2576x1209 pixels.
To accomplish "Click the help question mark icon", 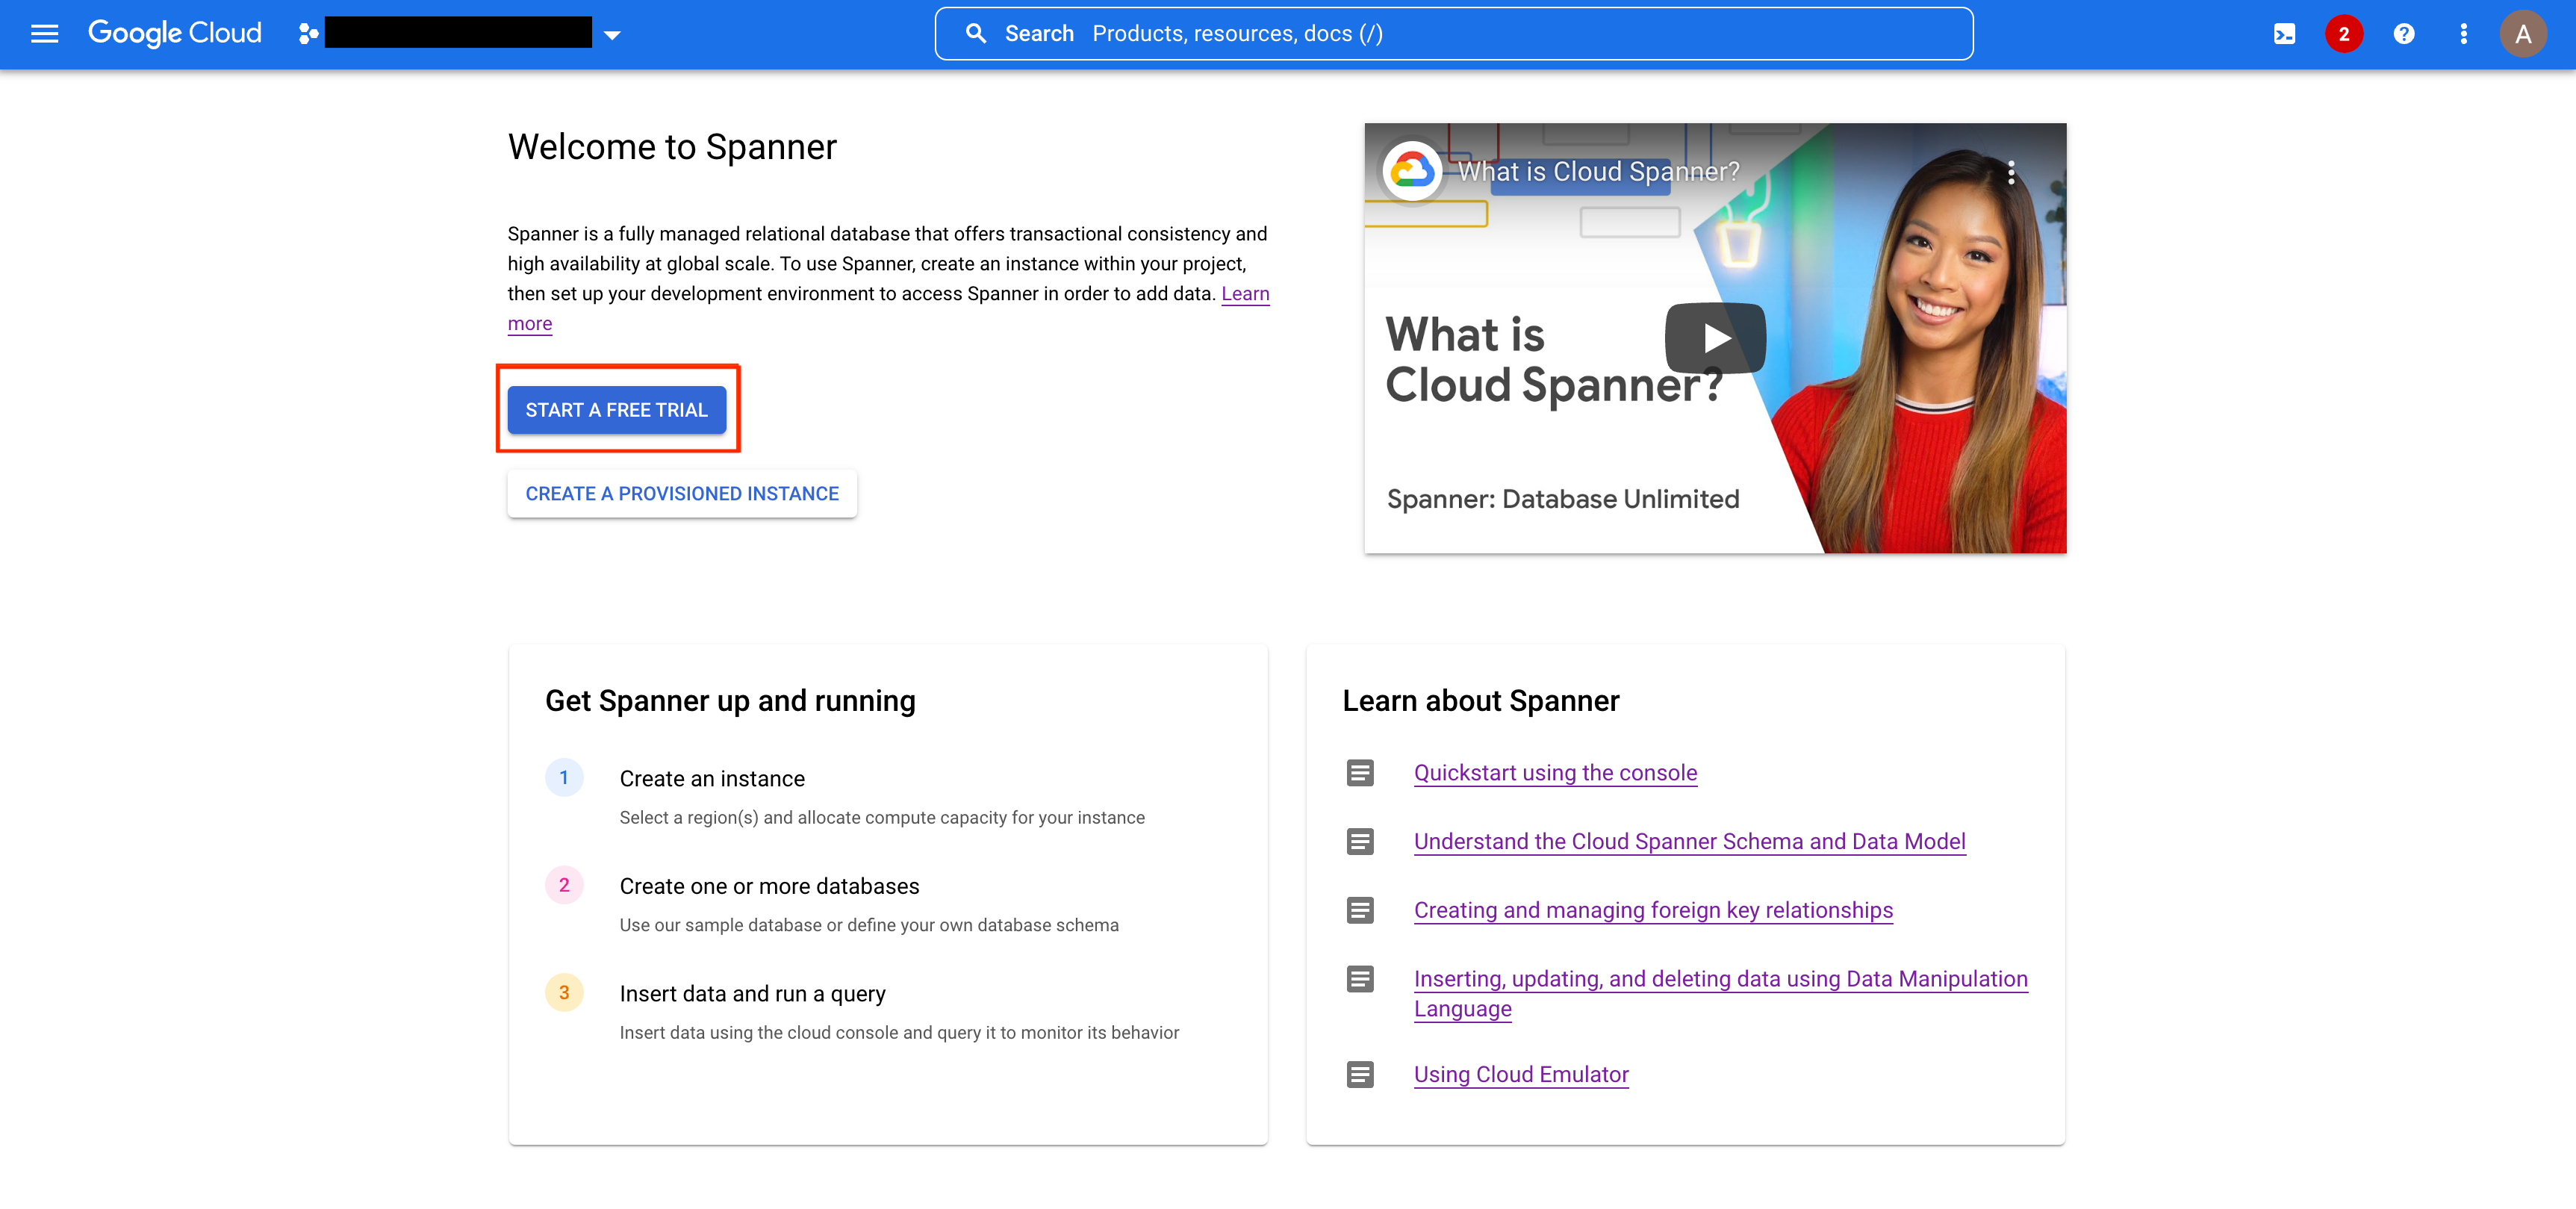I will 2404,33.
